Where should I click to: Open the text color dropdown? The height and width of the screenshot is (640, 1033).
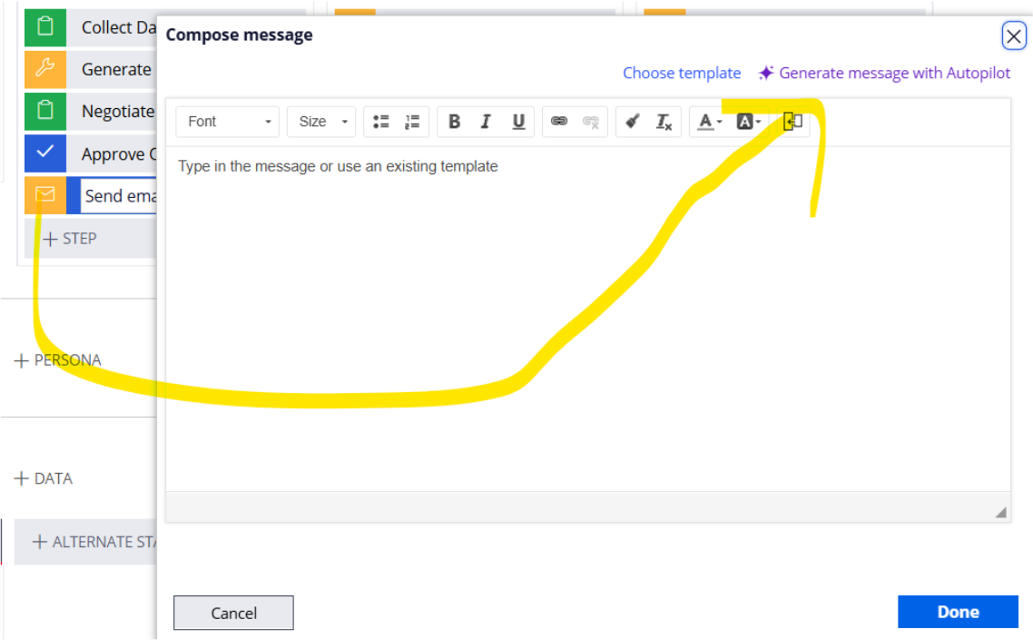click(x=708, y=121)
